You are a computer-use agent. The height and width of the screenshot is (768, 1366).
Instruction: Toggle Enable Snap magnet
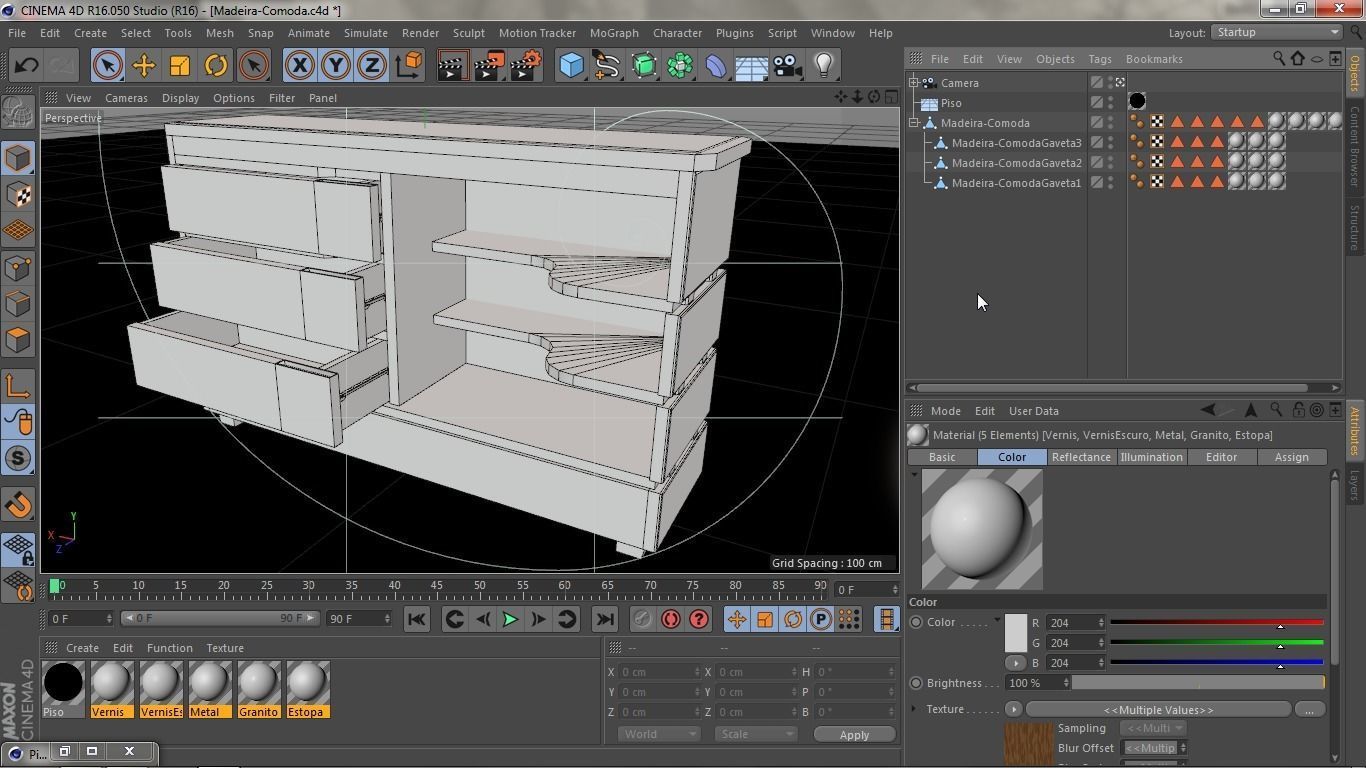pyautogui.click(x=18, y=505)
